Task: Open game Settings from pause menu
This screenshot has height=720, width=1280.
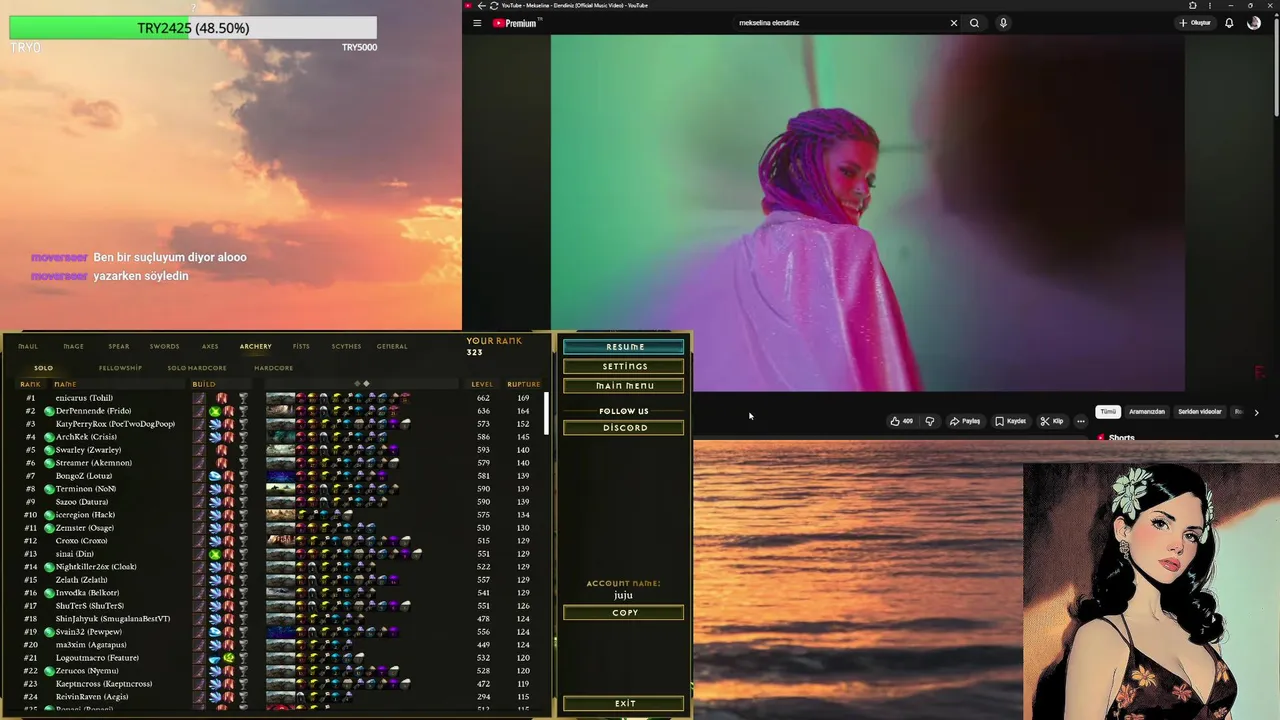Action: coord(624,366)
